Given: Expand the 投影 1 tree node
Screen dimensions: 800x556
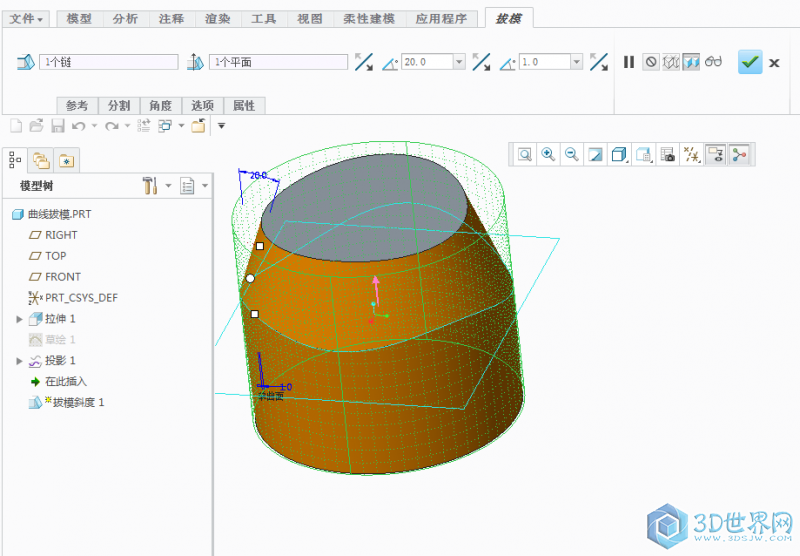Looking at the screenshot, I should coord(20,361).
